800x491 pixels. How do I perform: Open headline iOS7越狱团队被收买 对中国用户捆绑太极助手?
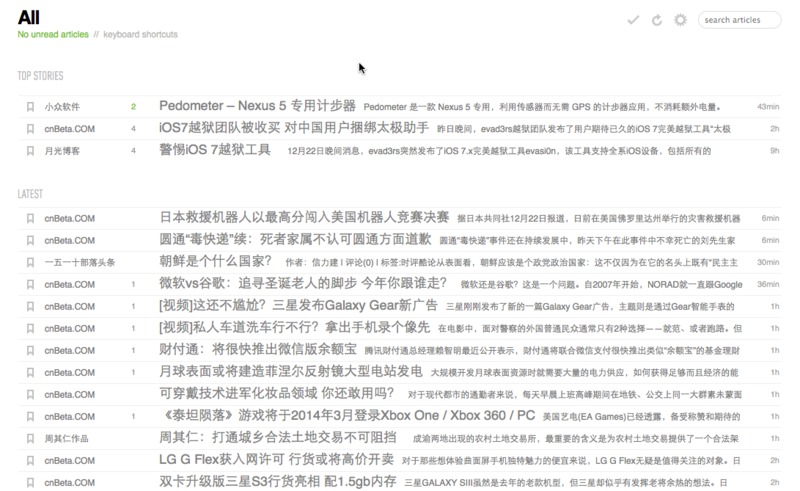tap(294, 128)
